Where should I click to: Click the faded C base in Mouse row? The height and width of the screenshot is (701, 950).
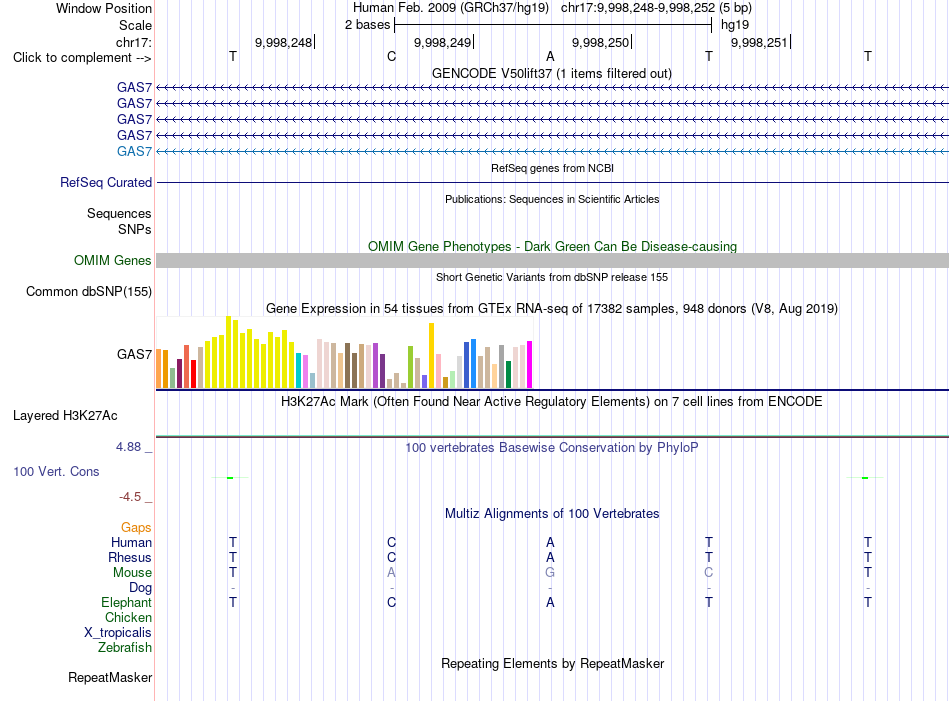pos(709,573)
